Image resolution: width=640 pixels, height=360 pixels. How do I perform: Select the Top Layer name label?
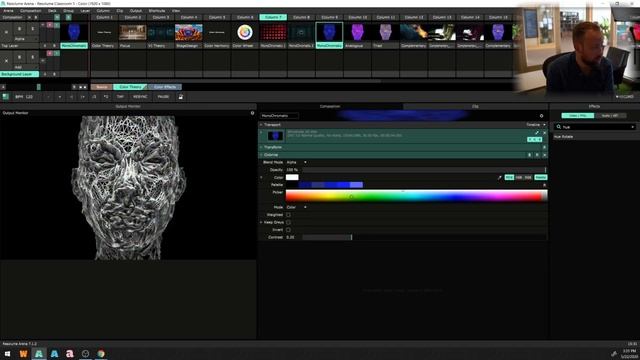19,46
